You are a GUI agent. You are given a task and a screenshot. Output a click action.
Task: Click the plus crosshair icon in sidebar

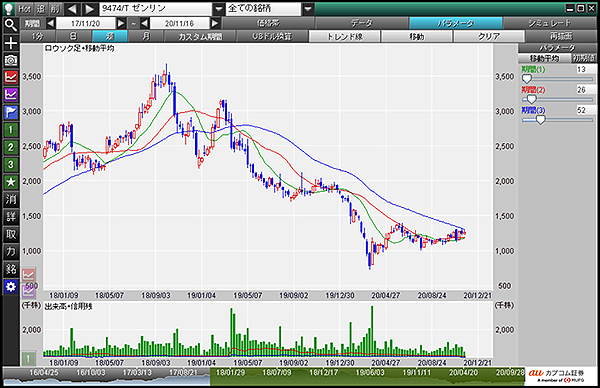pos(11,43)
